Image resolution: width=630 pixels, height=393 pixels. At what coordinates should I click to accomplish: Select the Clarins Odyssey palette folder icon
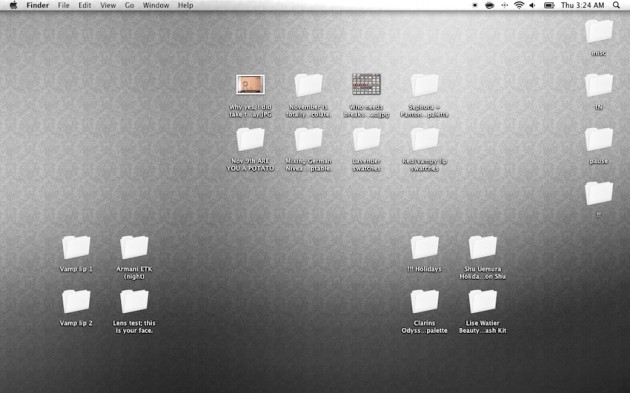coord(424,301)
